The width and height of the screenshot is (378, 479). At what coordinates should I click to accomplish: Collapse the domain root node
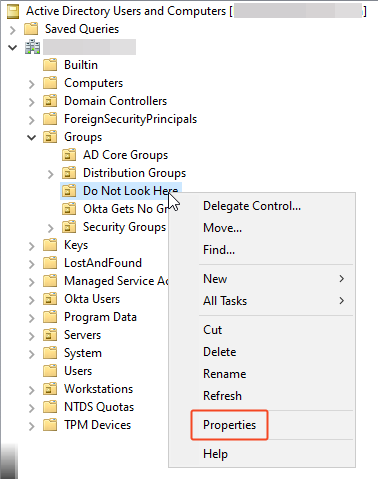point(13,48)
